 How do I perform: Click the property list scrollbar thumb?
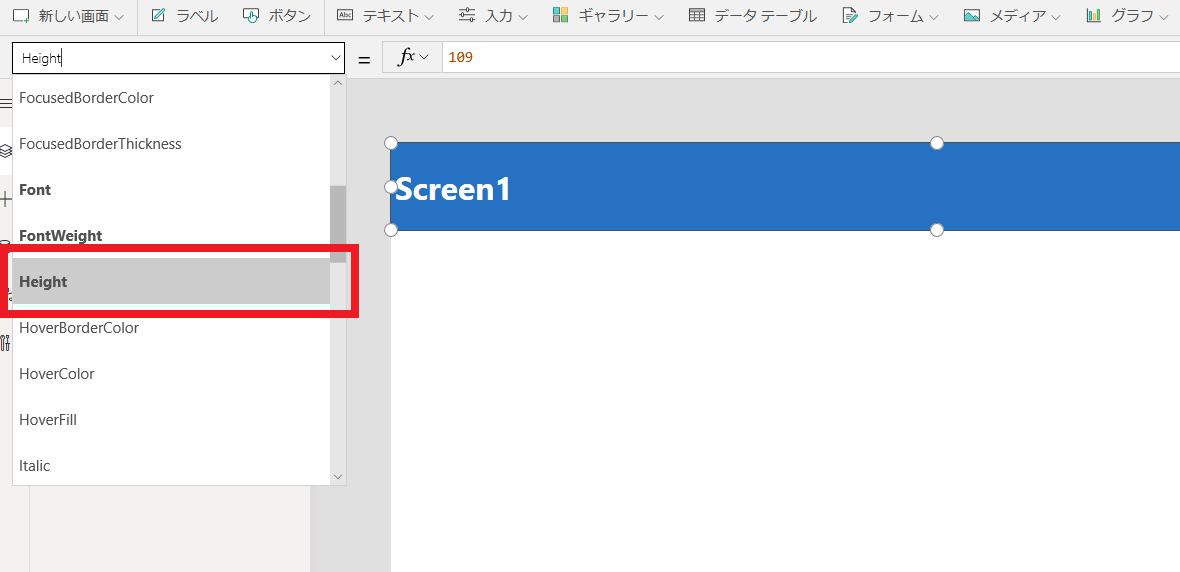pos(338,224)
